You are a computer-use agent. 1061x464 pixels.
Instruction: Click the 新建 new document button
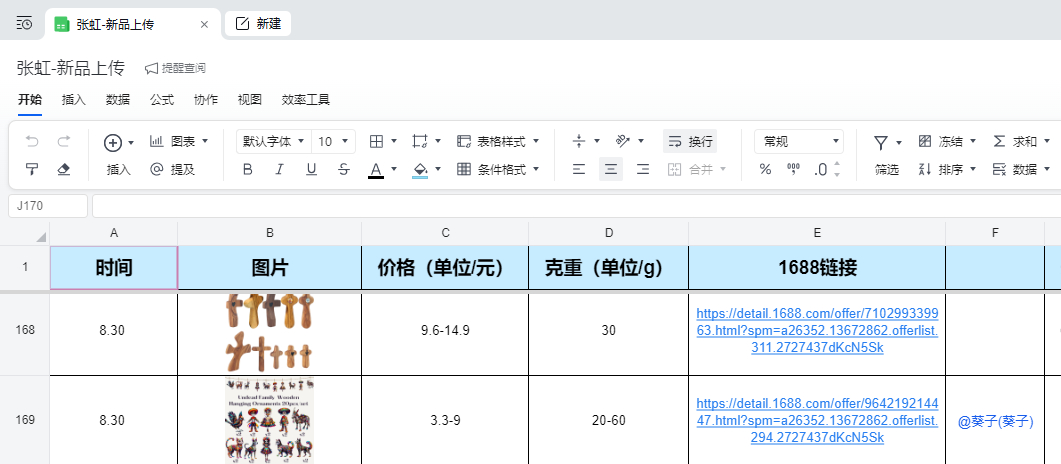pos(258,24)
